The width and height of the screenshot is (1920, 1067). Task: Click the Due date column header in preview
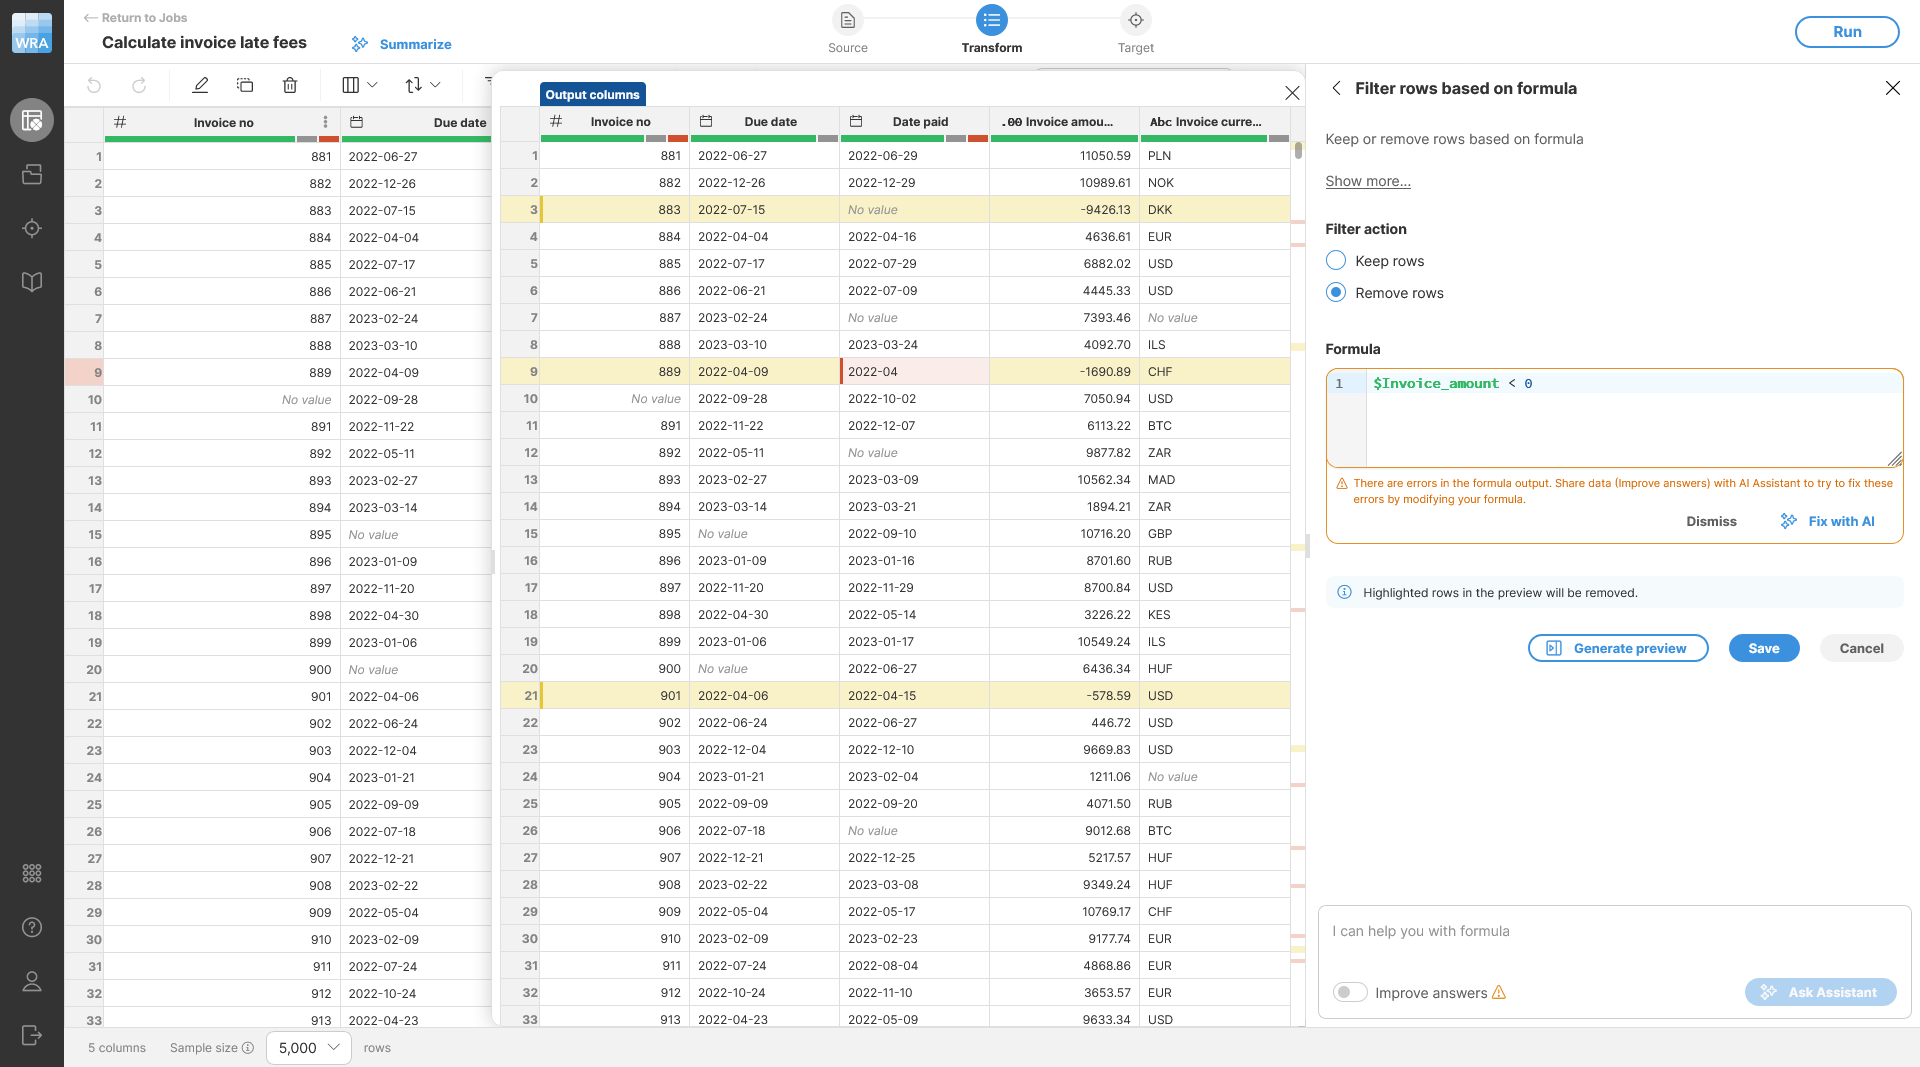click(x=764, y=122)
